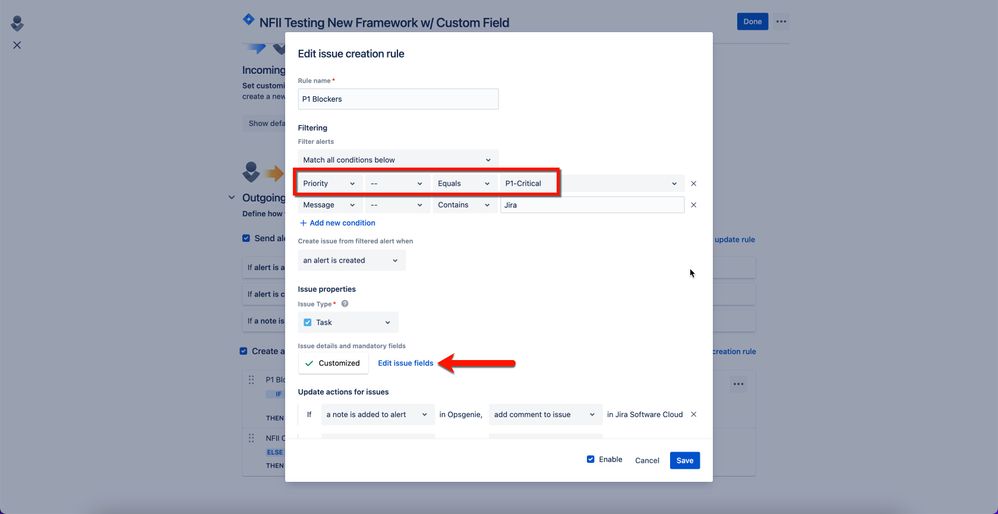Open the '--' dropdown in Priority row
998x514 pixels.
tap(396, 184)
